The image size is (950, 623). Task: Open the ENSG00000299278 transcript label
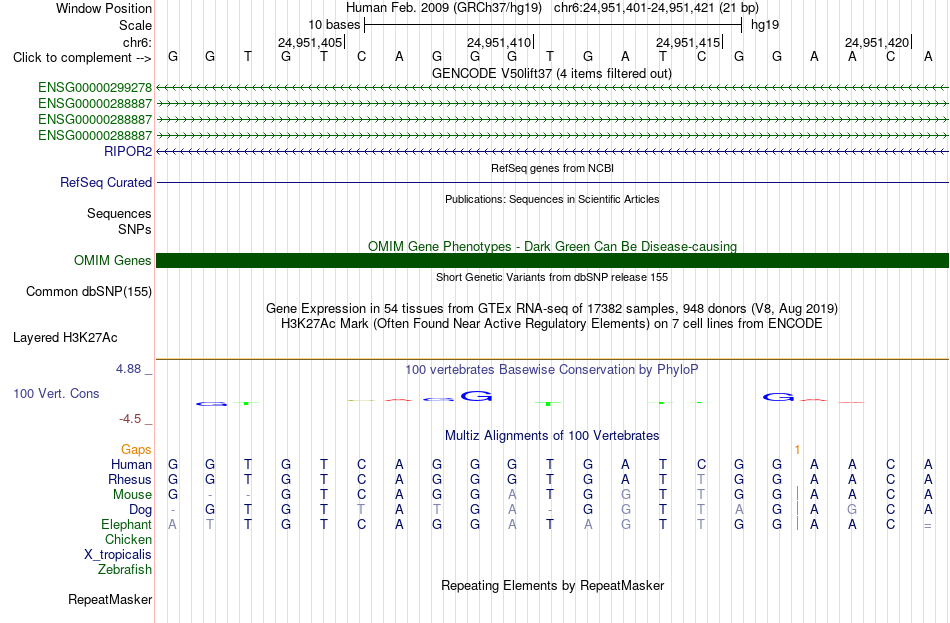pos(95,88)
